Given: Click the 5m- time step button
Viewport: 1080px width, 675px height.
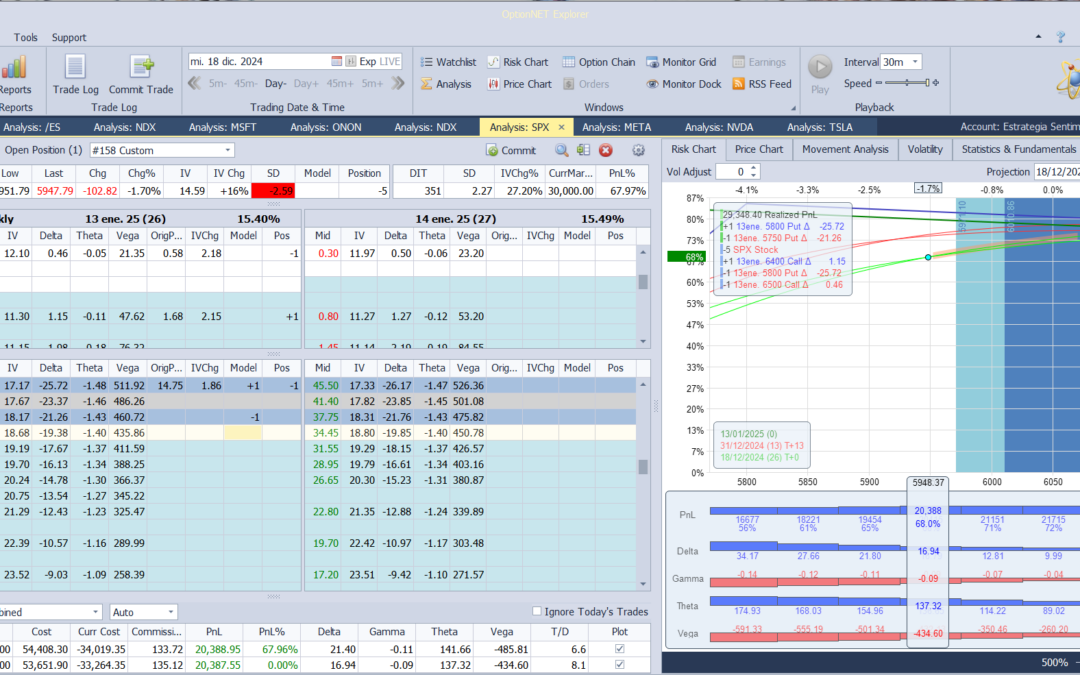Looking at the screenshot, I should tap(218, 83).
